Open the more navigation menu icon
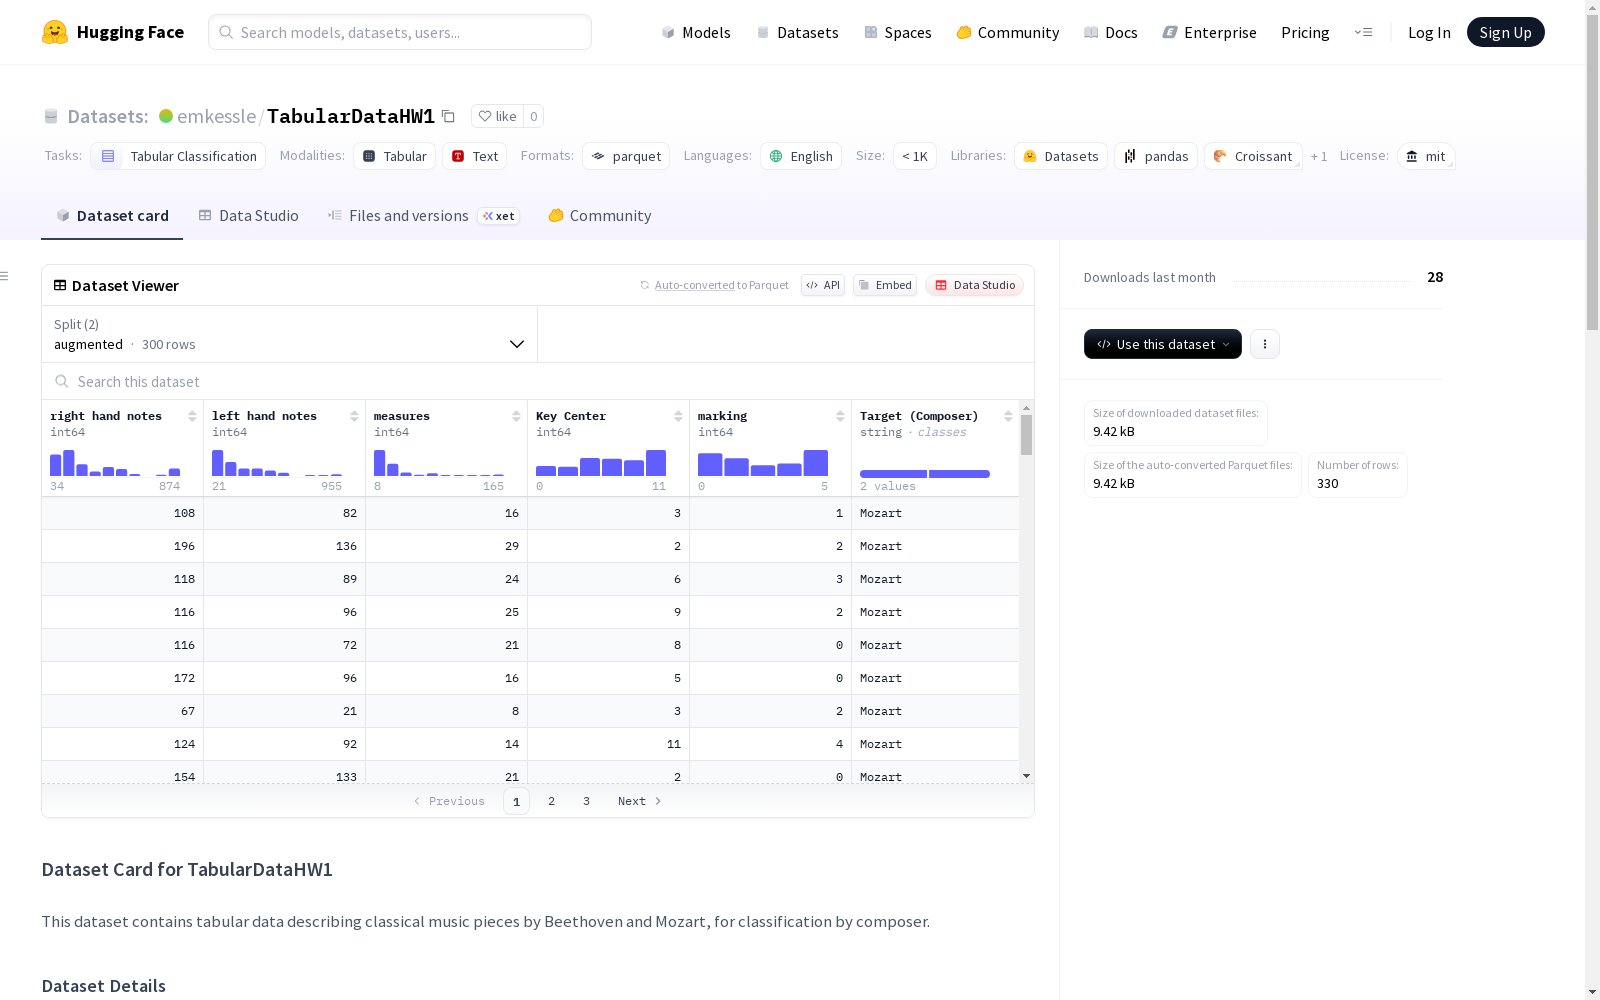The height and width of the screenshot is (1000, 1600). [x=1363, y=32]
